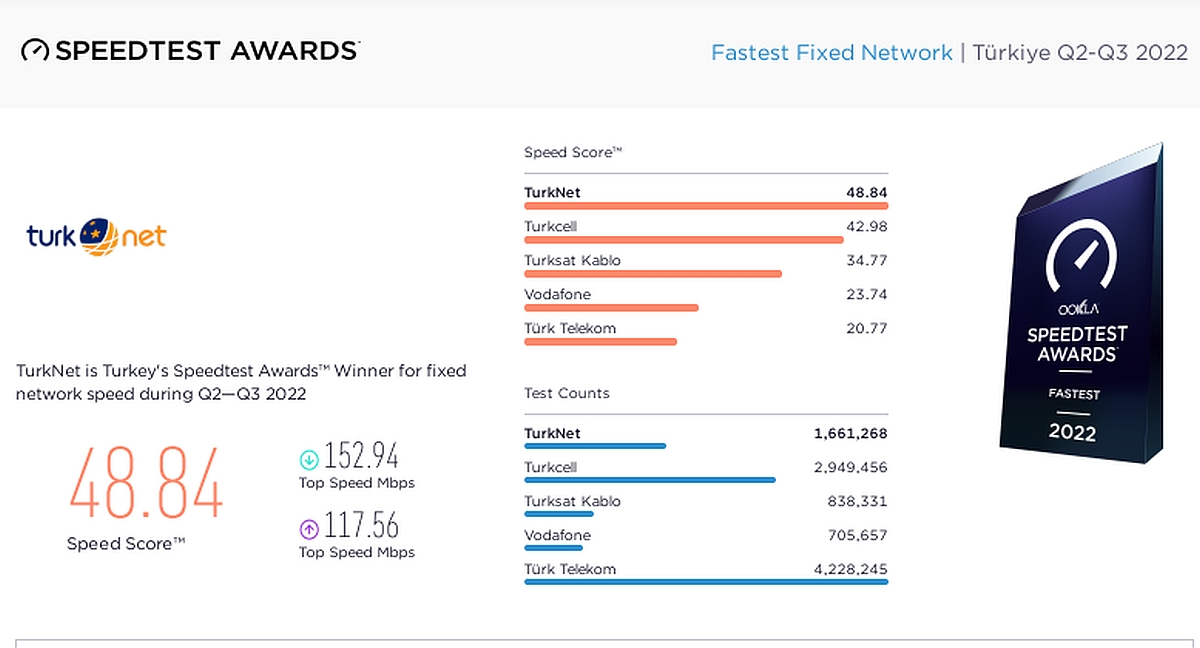The image size is (1200, 648).
Task: Select TurkNet in the Test Counts list
Action: [552, 433]
